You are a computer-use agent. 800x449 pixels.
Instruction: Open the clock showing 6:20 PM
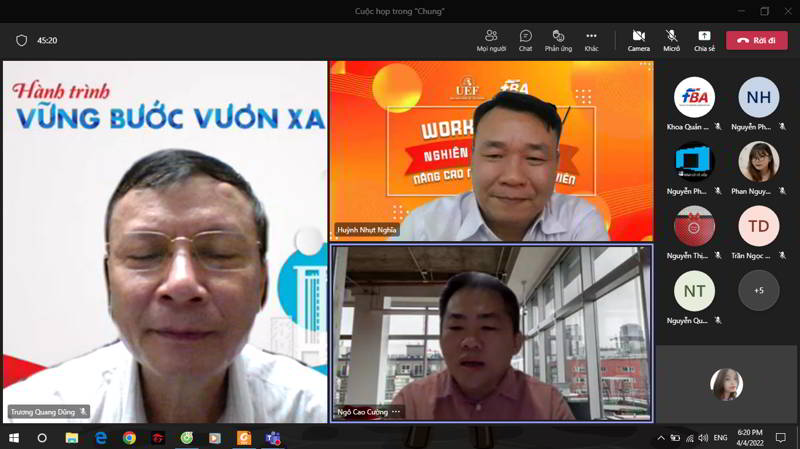749,438
